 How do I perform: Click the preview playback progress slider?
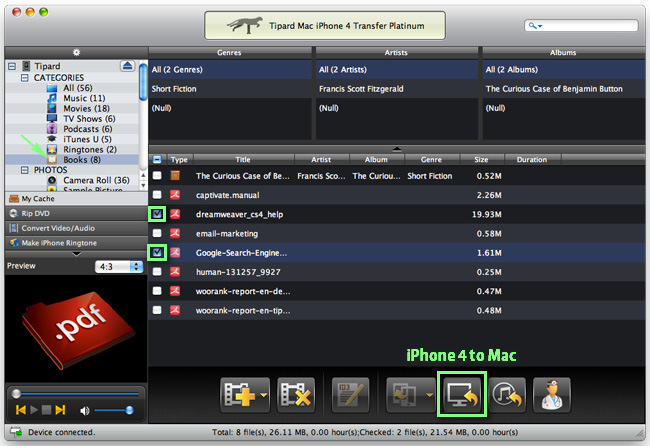click(76, 394)
